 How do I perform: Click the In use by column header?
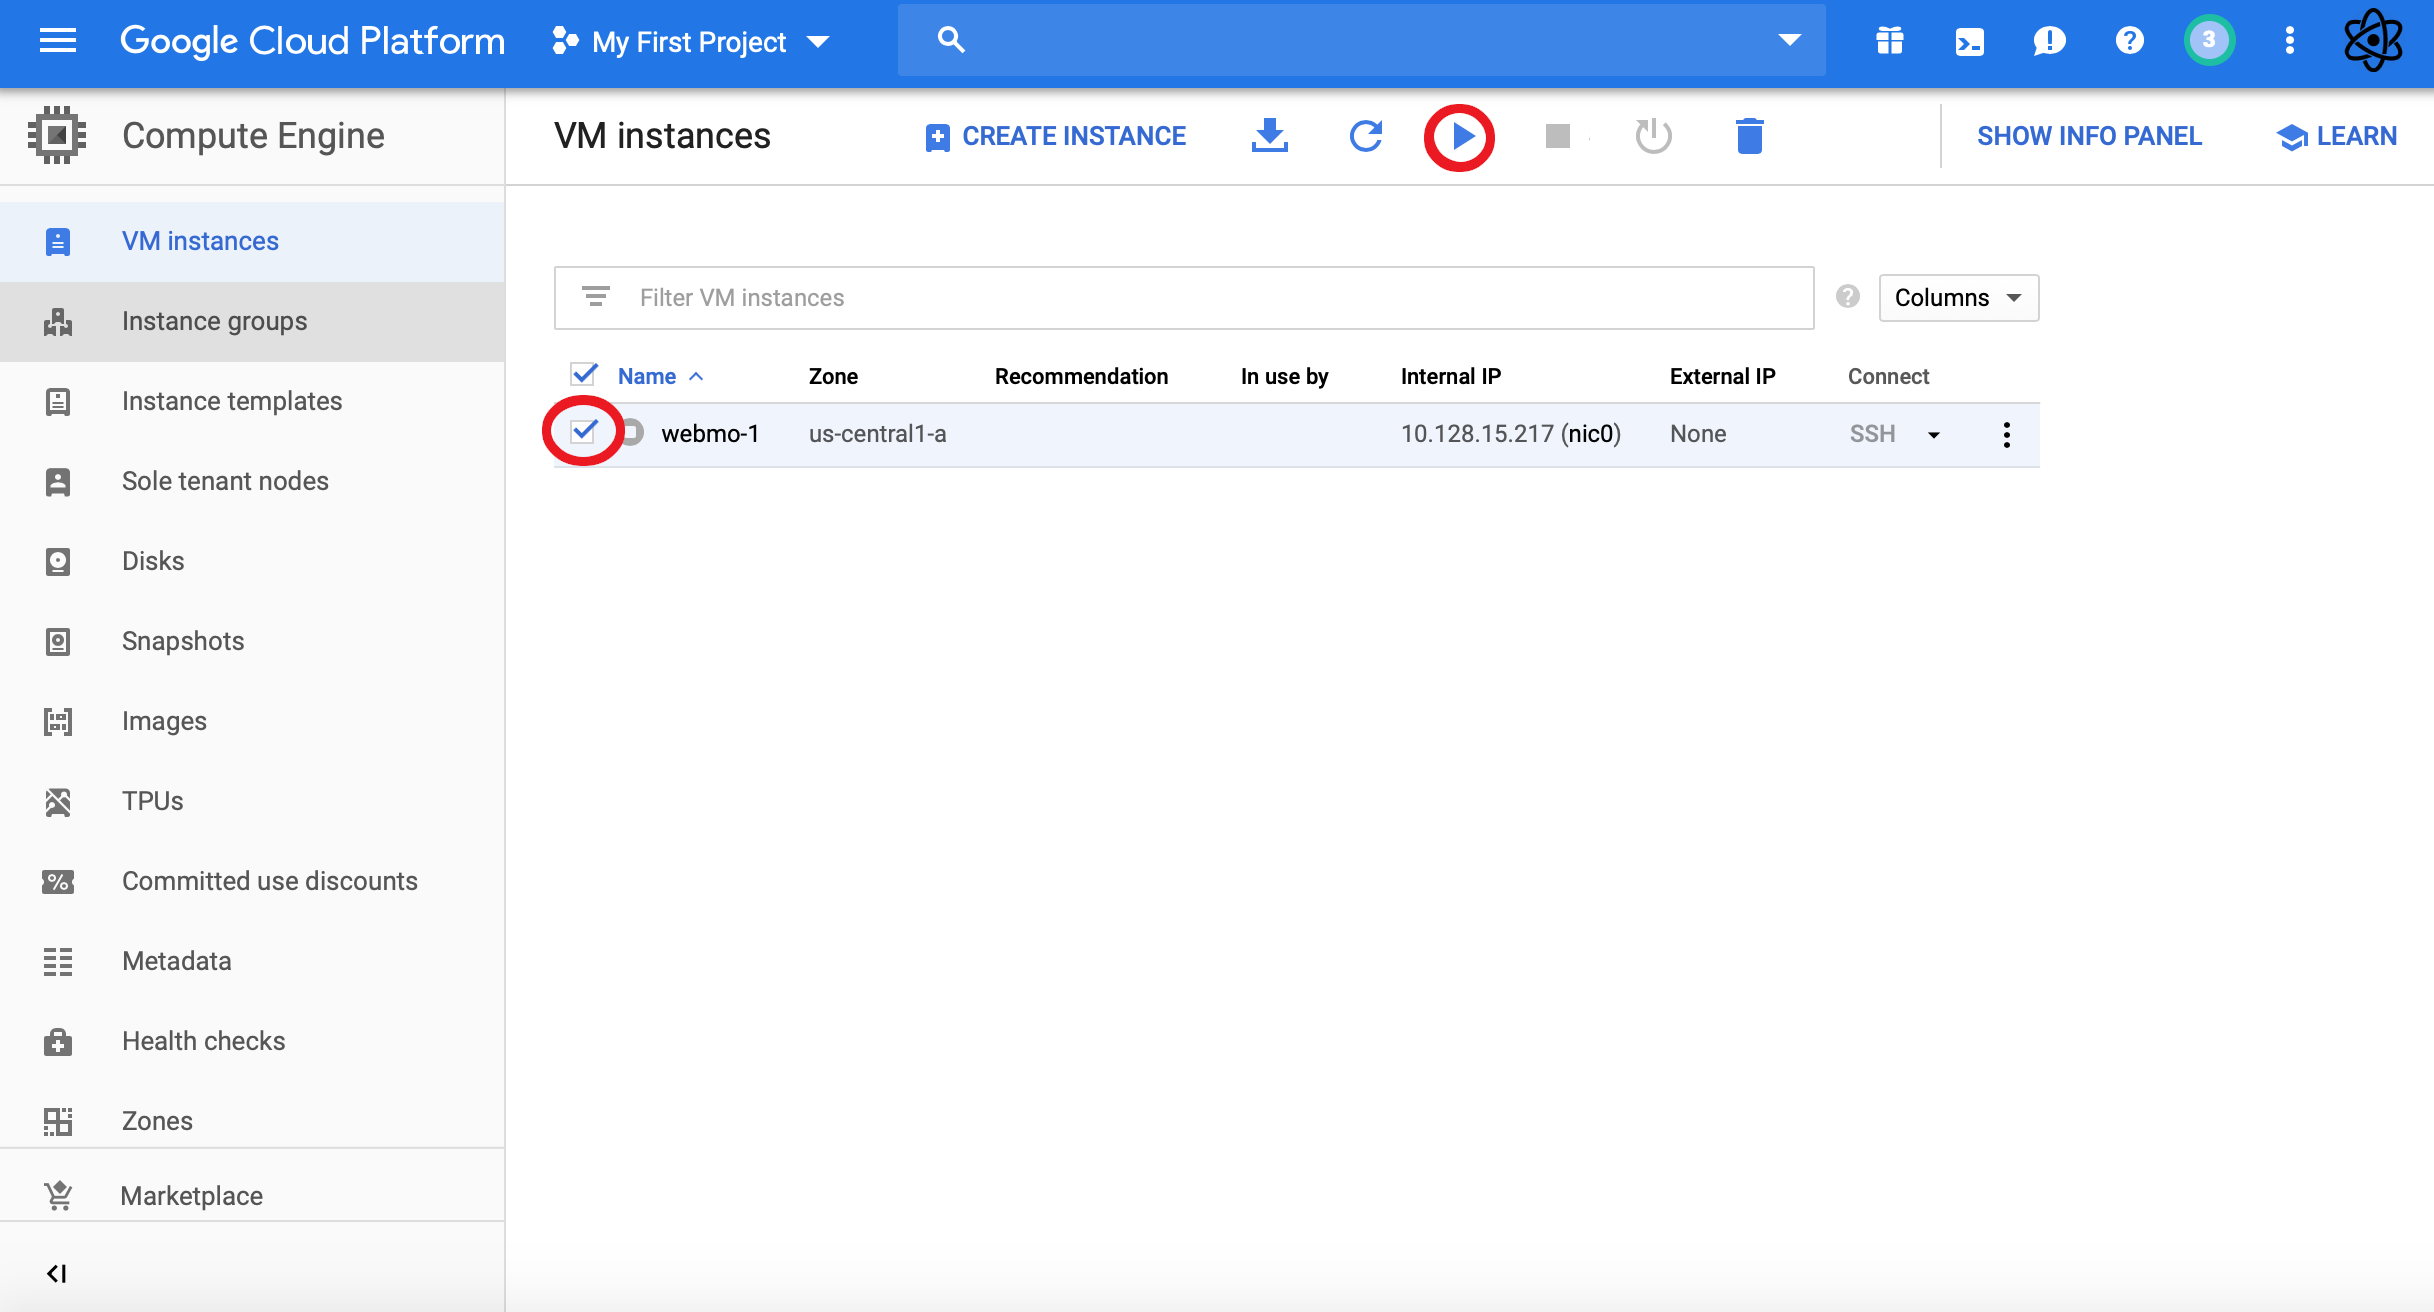tap(1284, 376)
